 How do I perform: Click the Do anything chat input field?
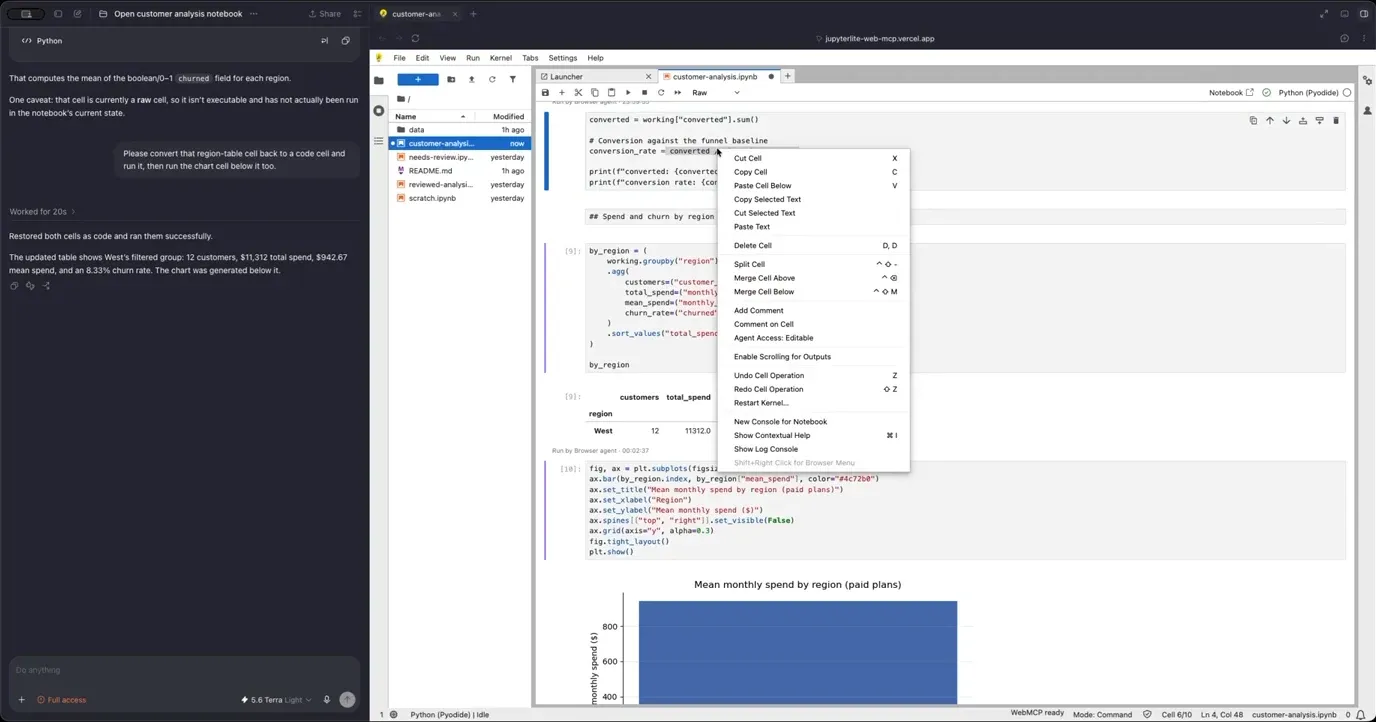(x=184, y=670)
